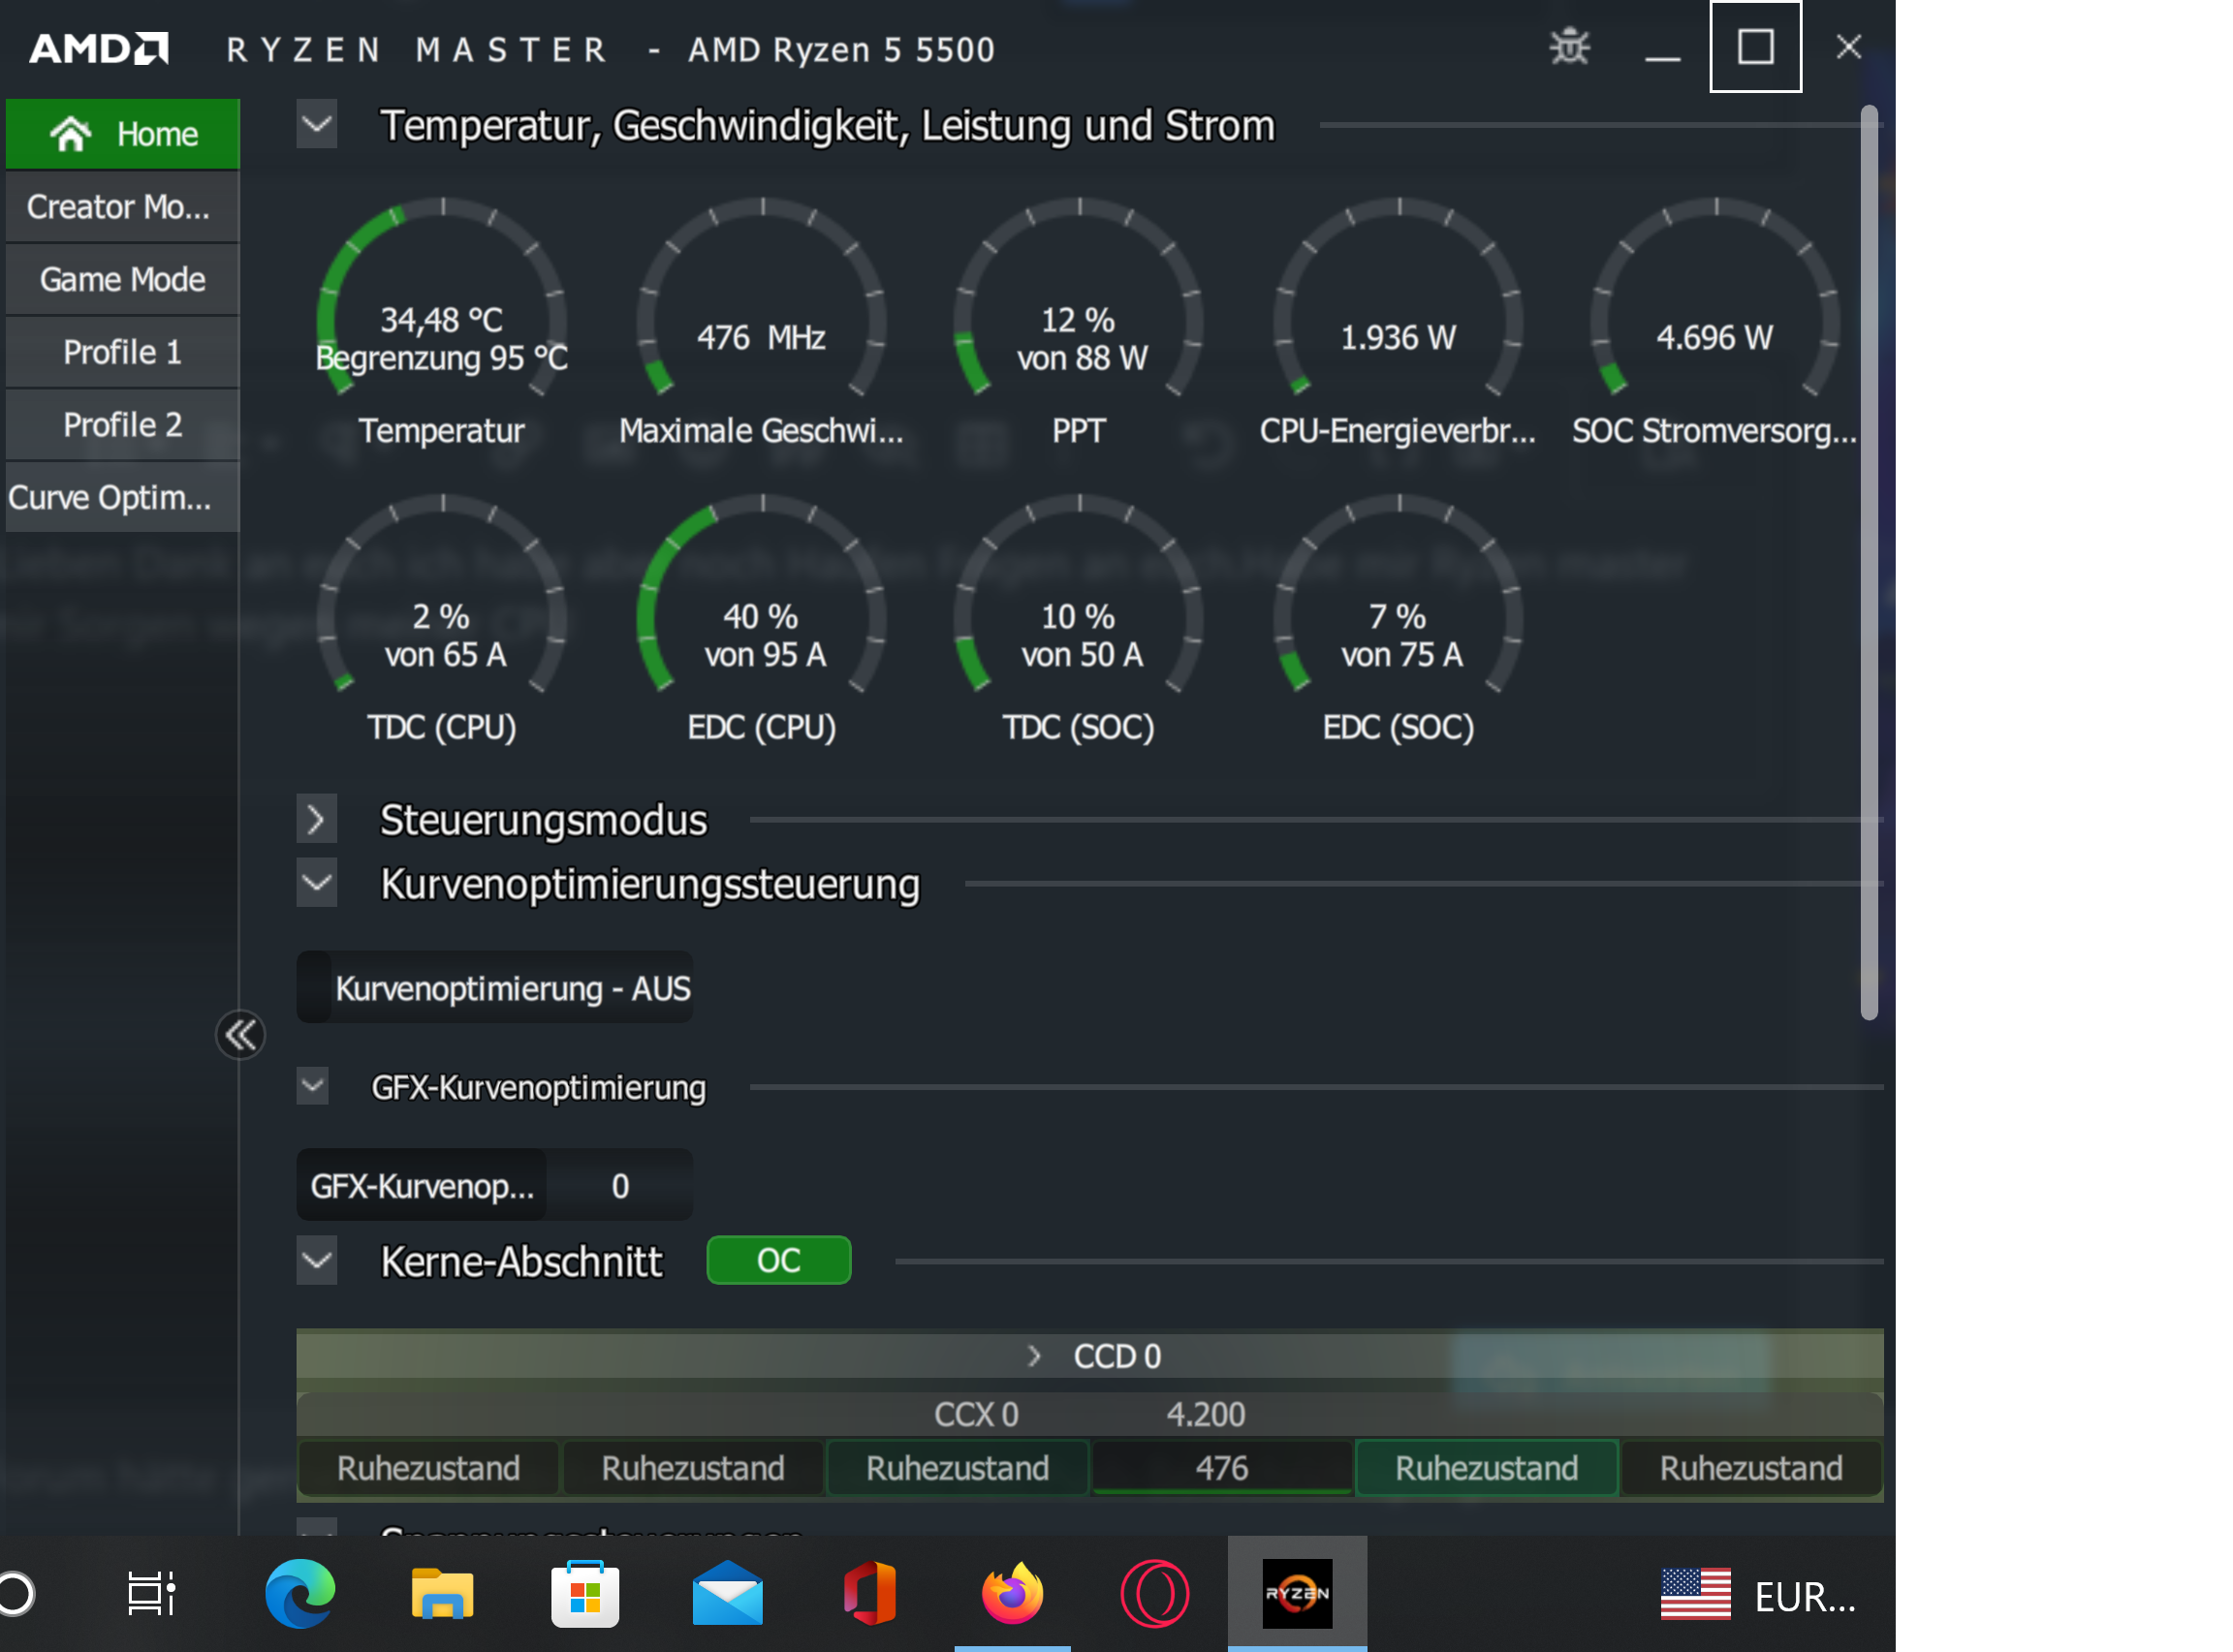This screenshot has width=2233, height=1652.
Task: Select the Profile 1 tab
Action: (x=122, y=352)
